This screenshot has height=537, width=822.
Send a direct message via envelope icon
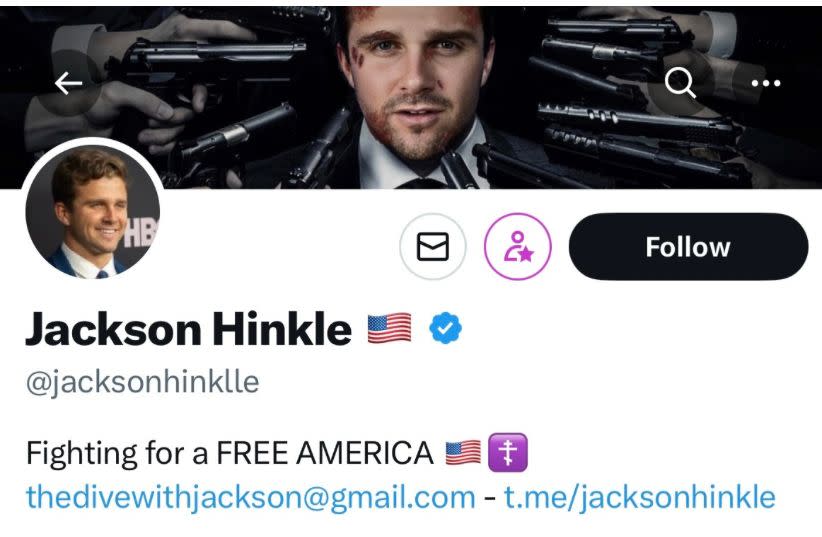tap(432, 246)
